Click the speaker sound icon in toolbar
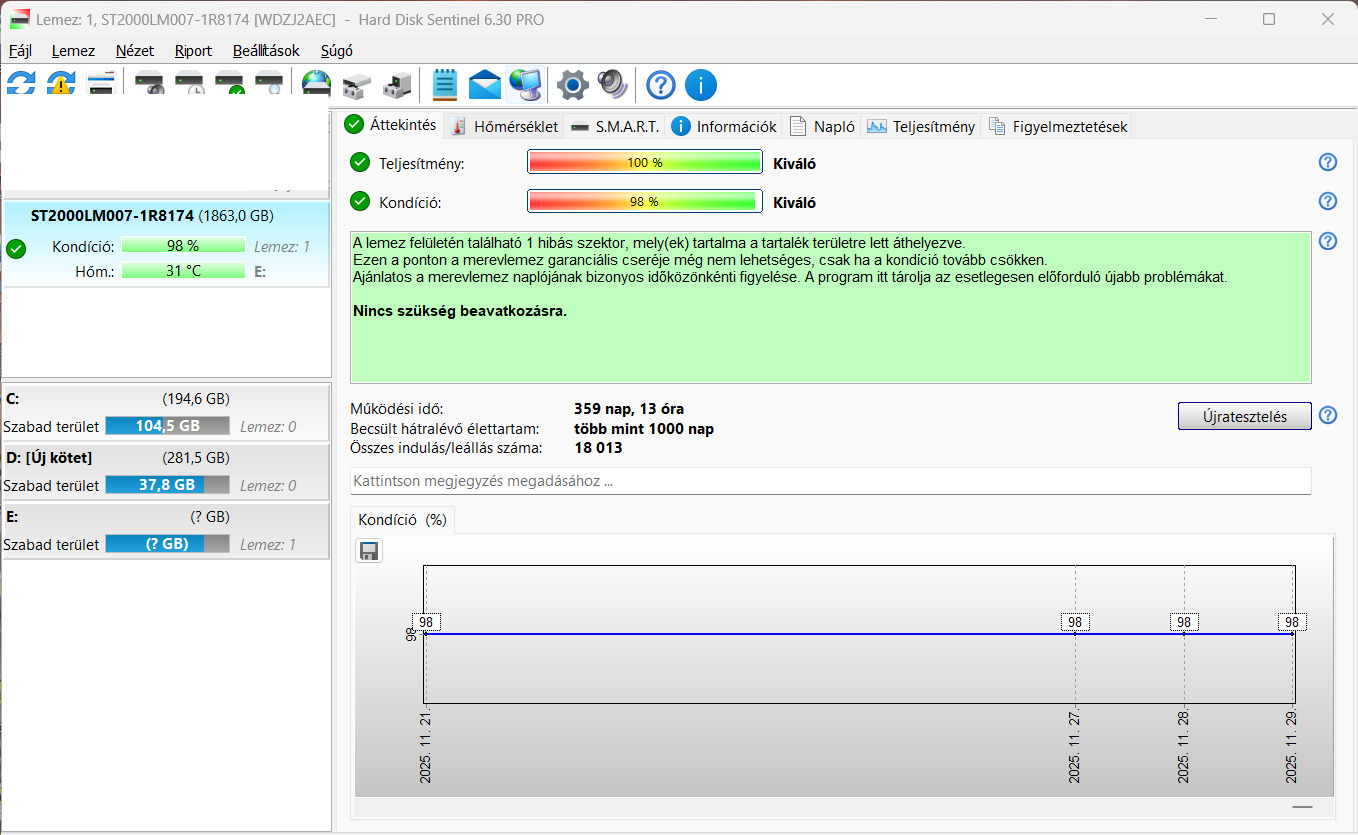Viewport: 1358px width, 835px height. (x=612, y=85)
